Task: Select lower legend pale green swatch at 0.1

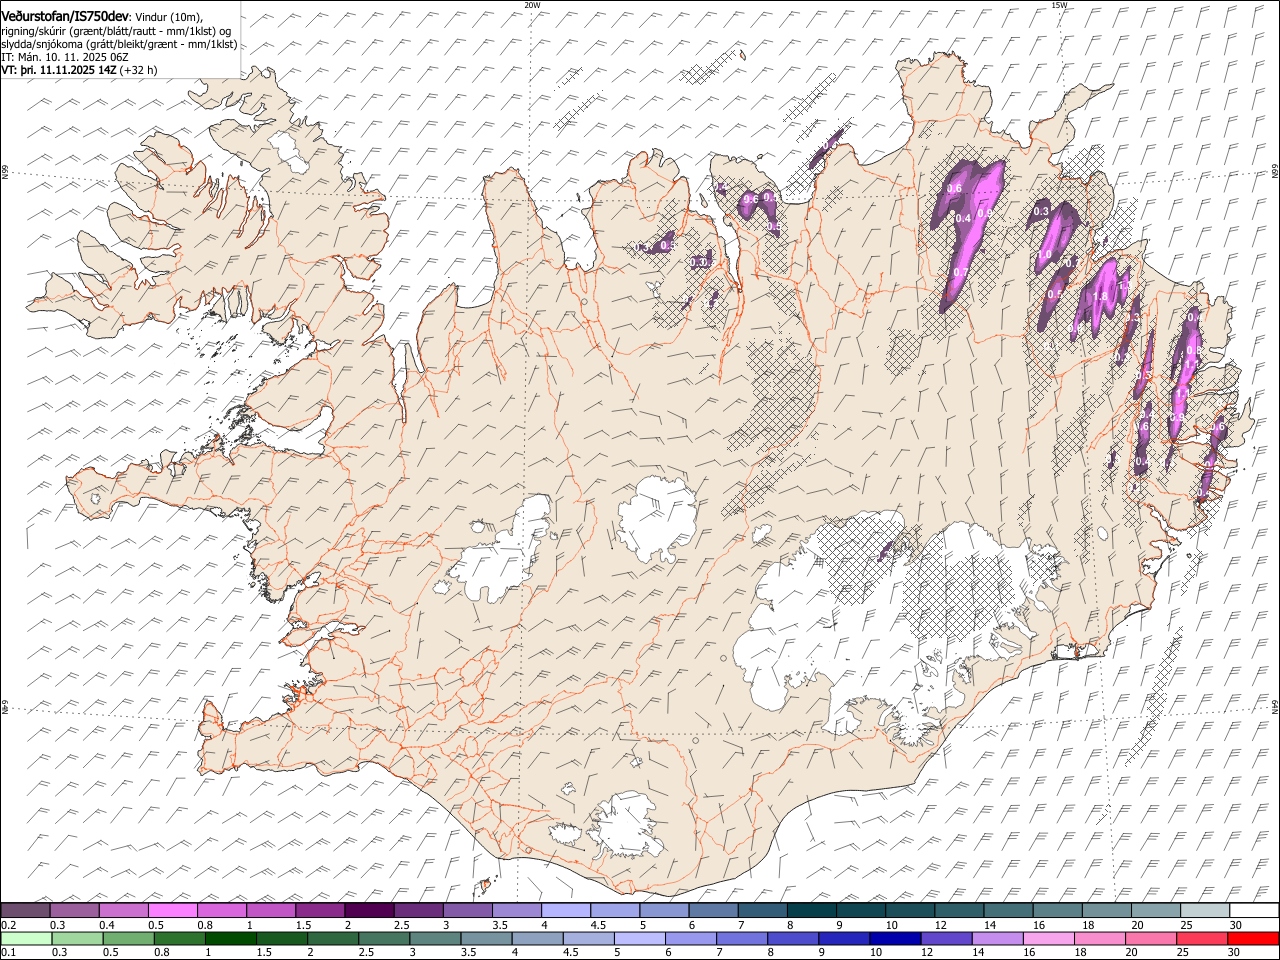Action: [x=25, y=939]
